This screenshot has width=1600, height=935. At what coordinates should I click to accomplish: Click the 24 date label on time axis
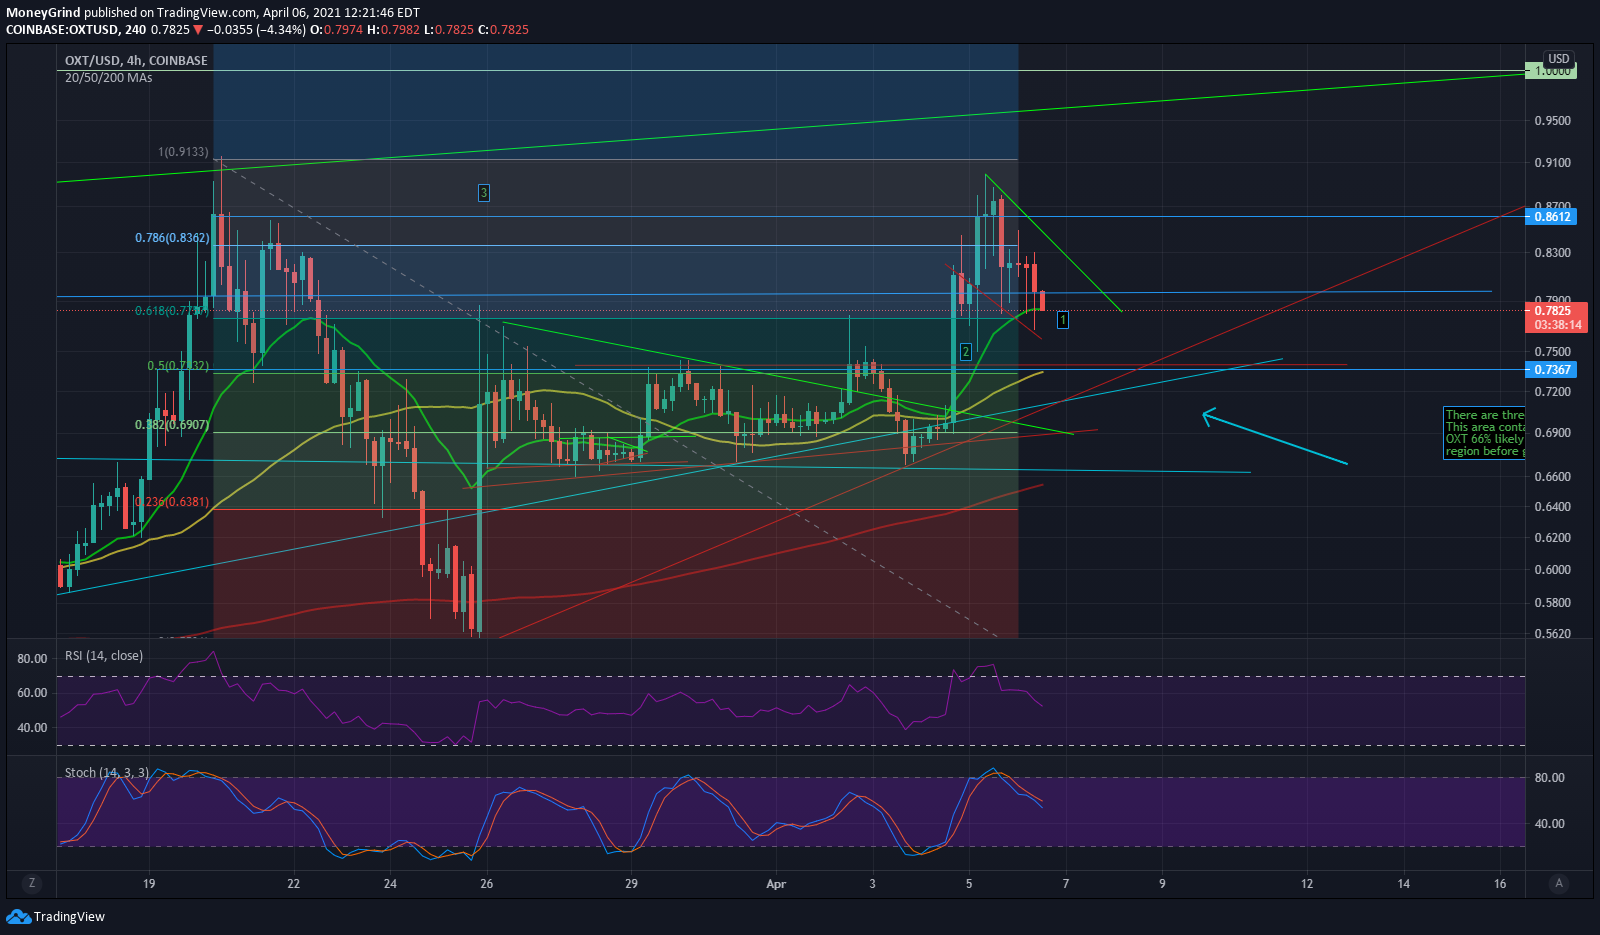click(x=390, y=883)
